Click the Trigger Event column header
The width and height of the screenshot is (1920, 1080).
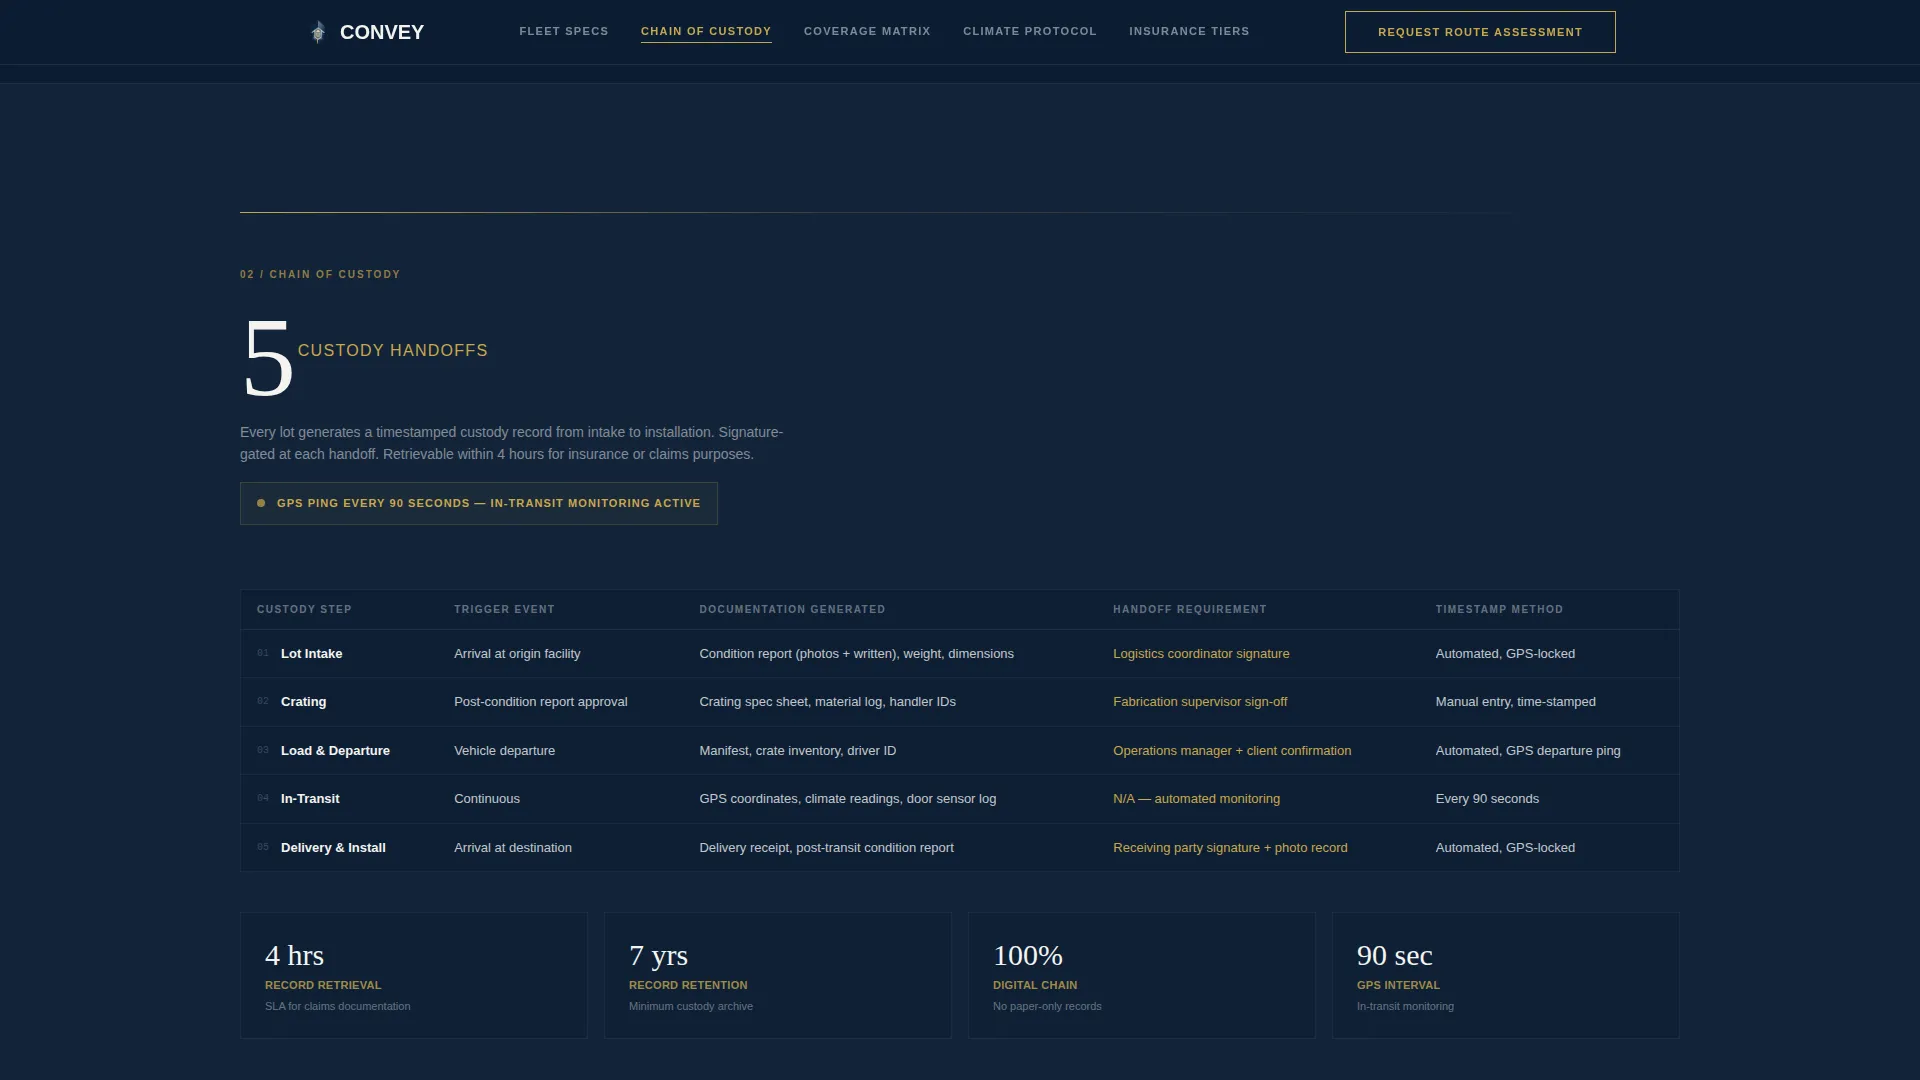coord(504,609)
